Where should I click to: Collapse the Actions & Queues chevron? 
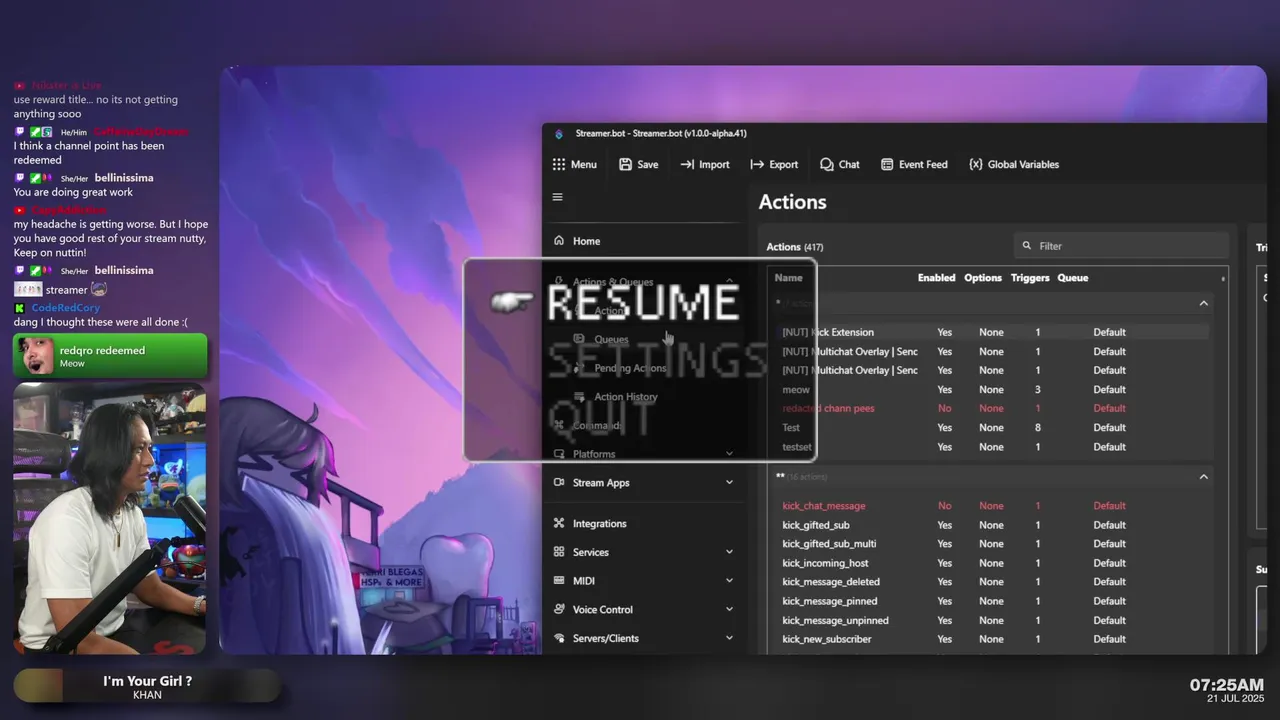click(x=729, y=282)
